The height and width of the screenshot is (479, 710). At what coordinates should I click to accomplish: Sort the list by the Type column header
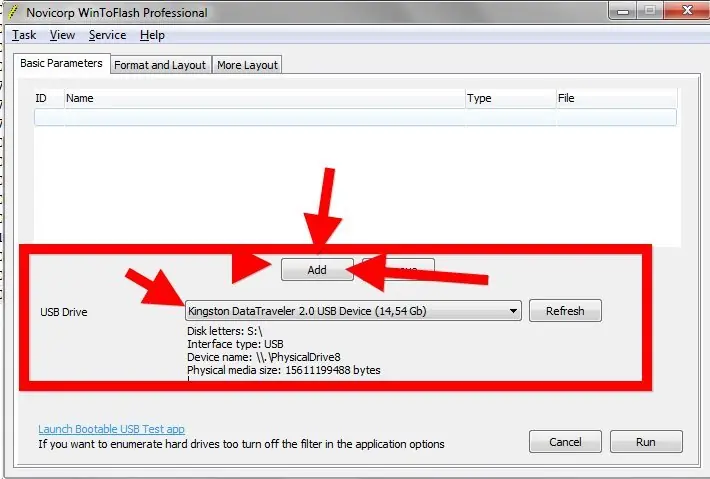coord(511,98)
